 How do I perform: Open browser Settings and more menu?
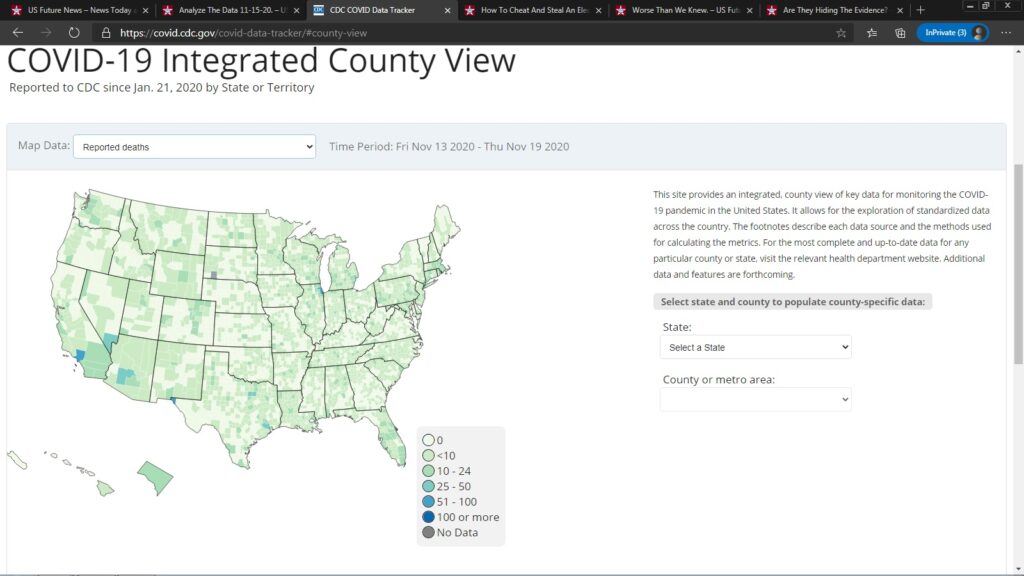pos(1006,32)
